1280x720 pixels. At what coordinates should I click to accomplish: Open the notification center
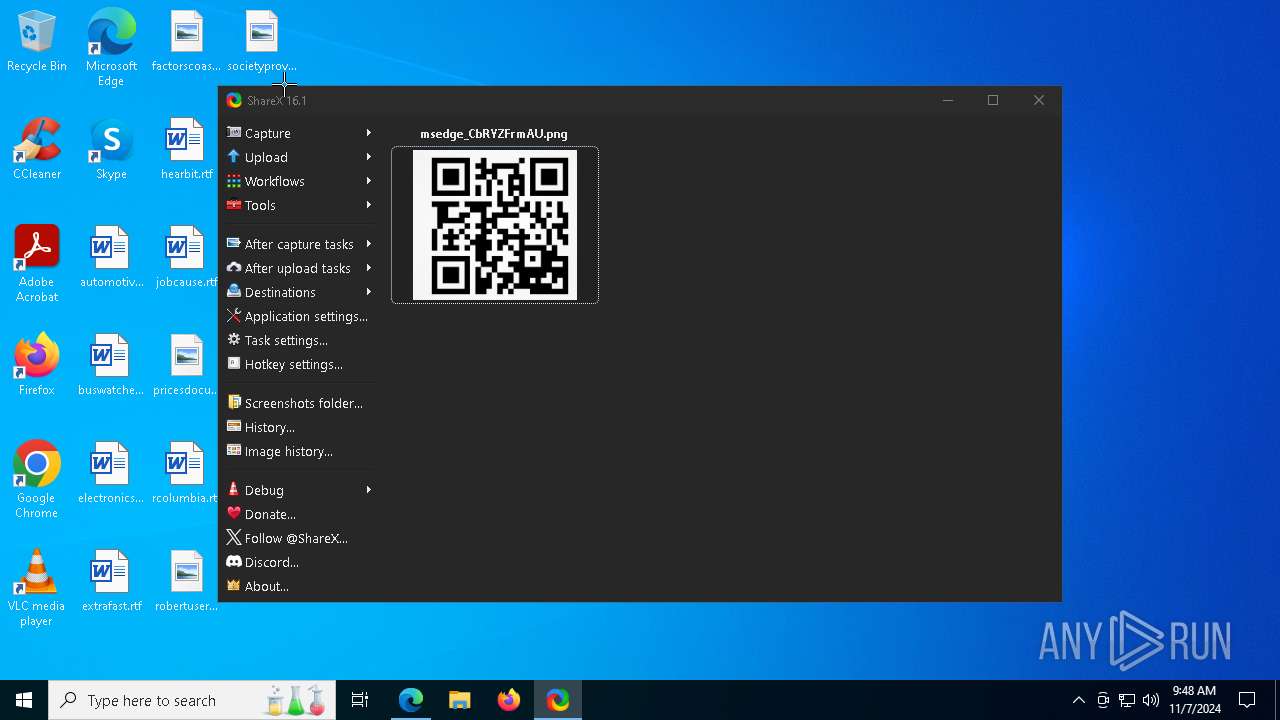tap(1247, 700)
